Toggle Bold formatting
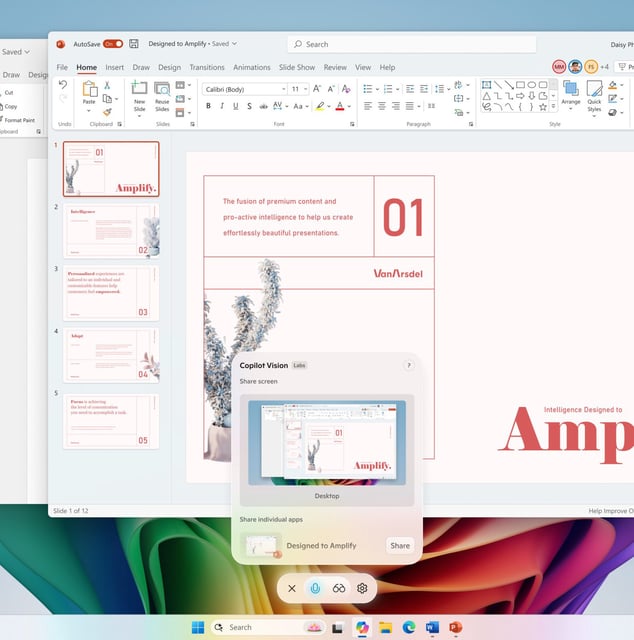 point(208,106)
